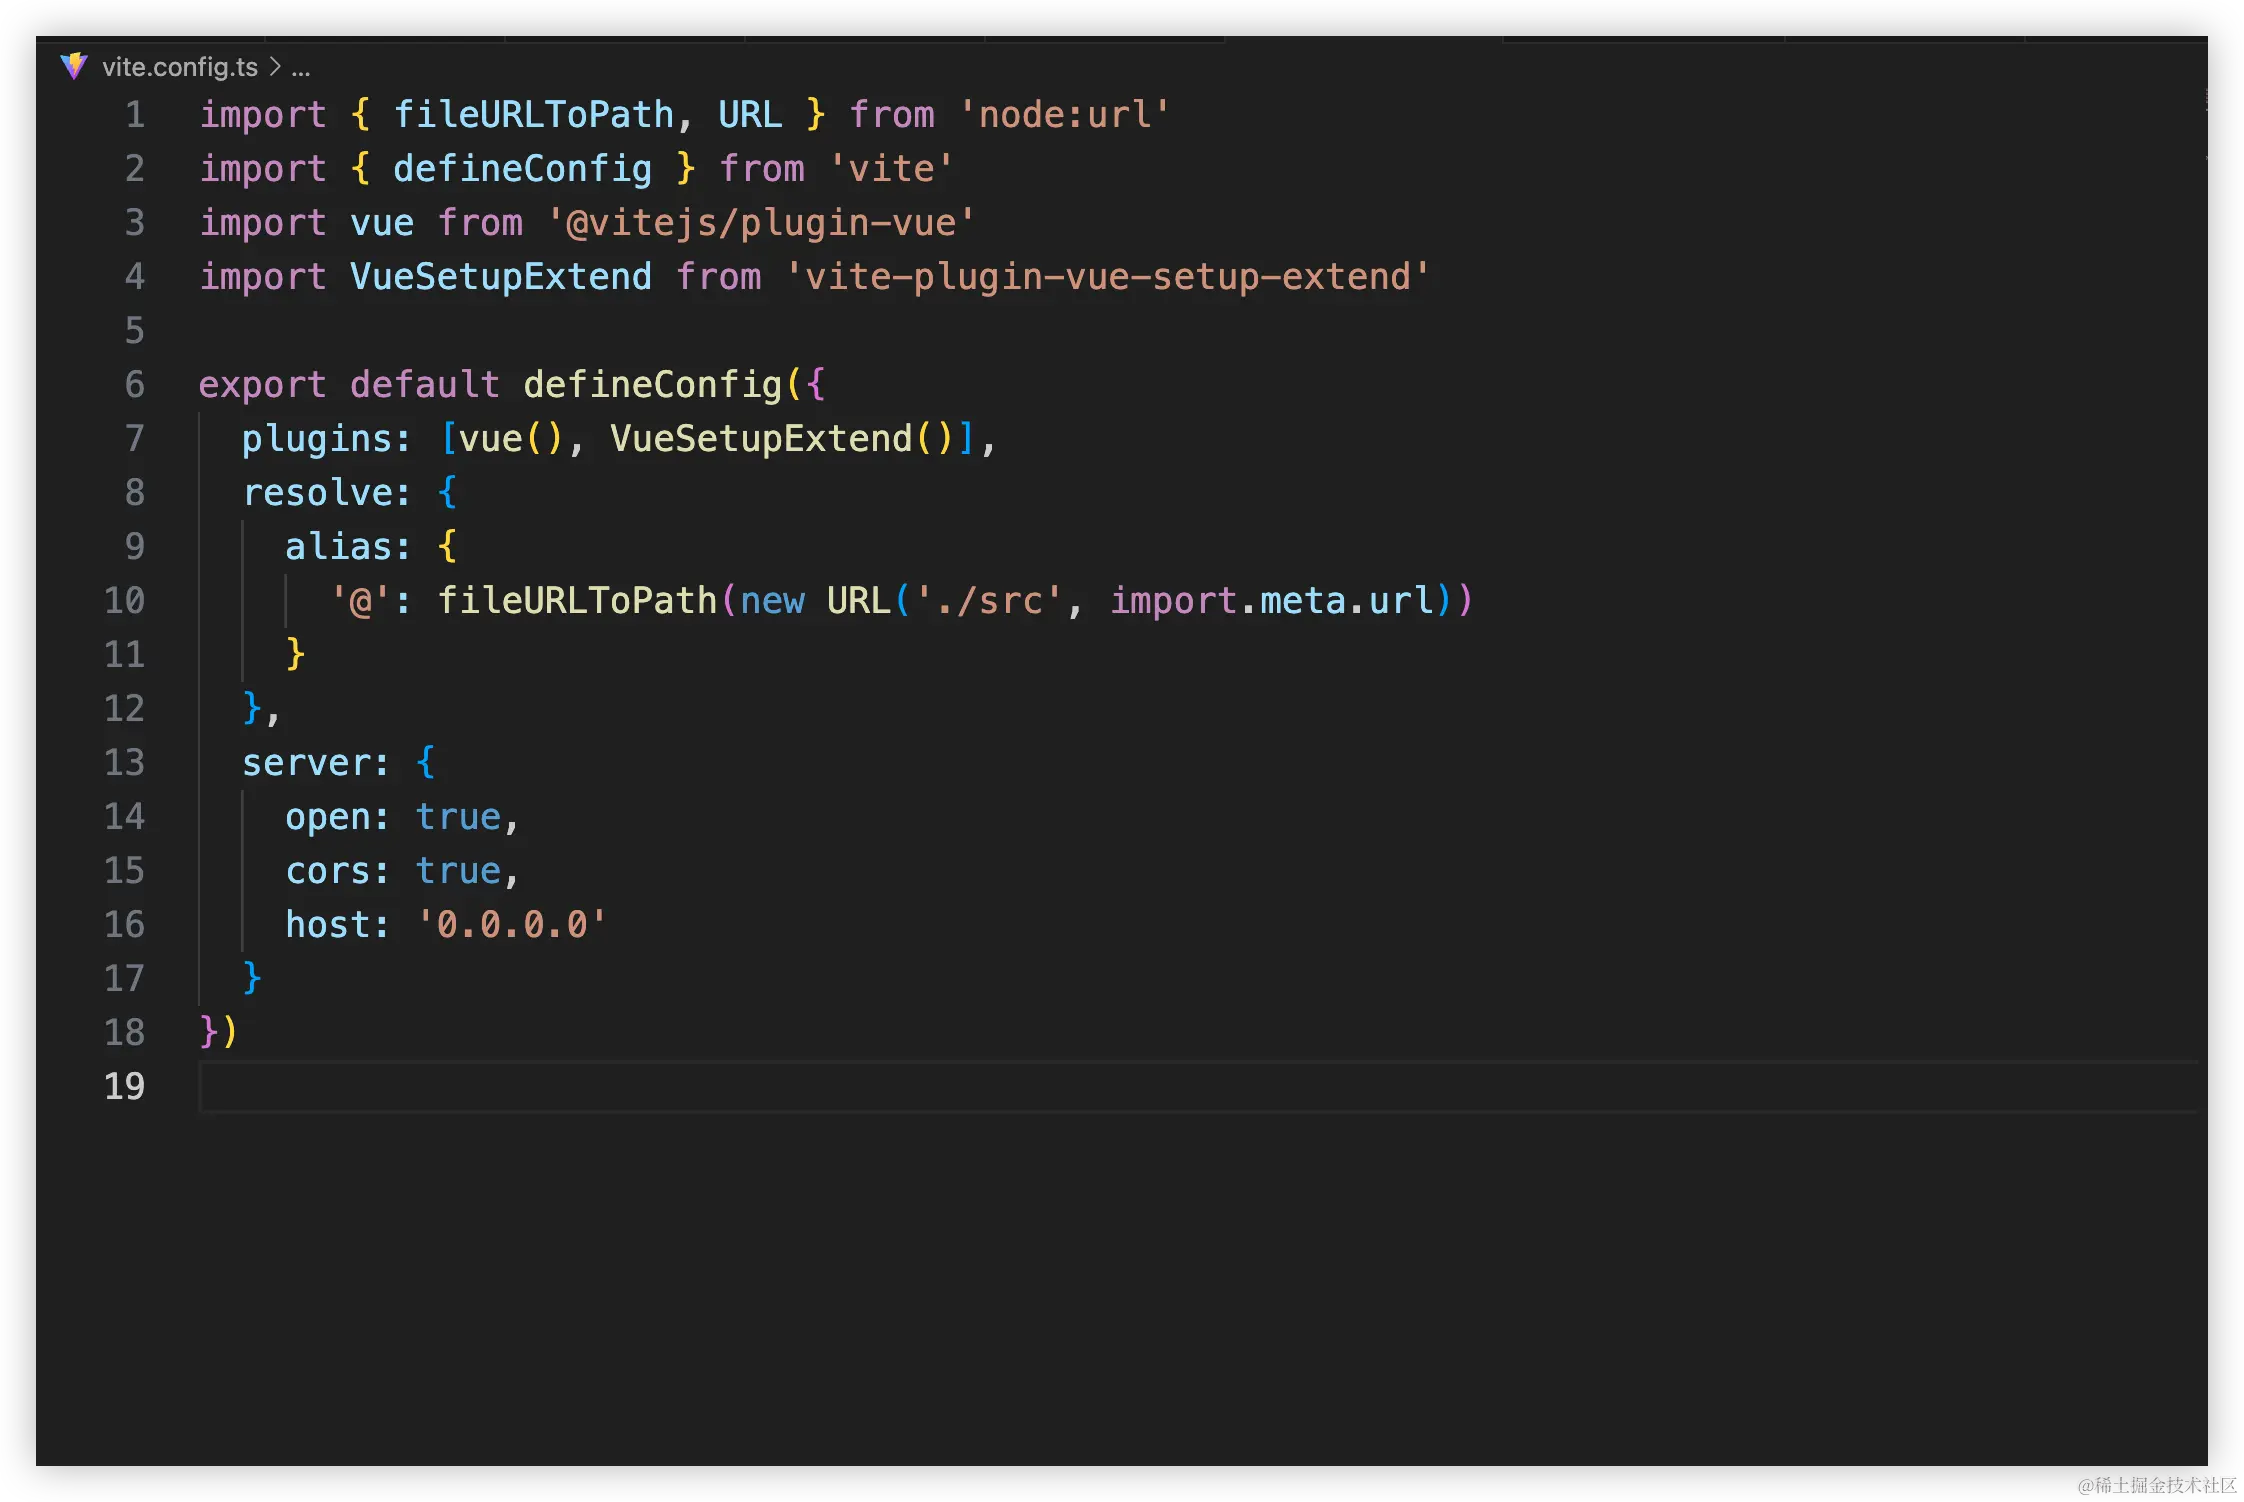Click the true value after cors:

tap(458, 871)
